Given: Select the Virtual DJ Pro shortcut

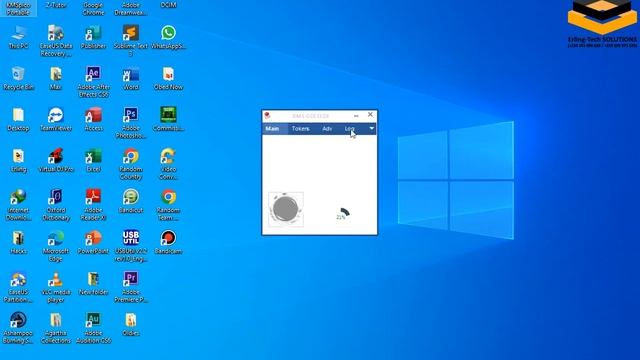Looking at the screenshot, I should 56,161.
